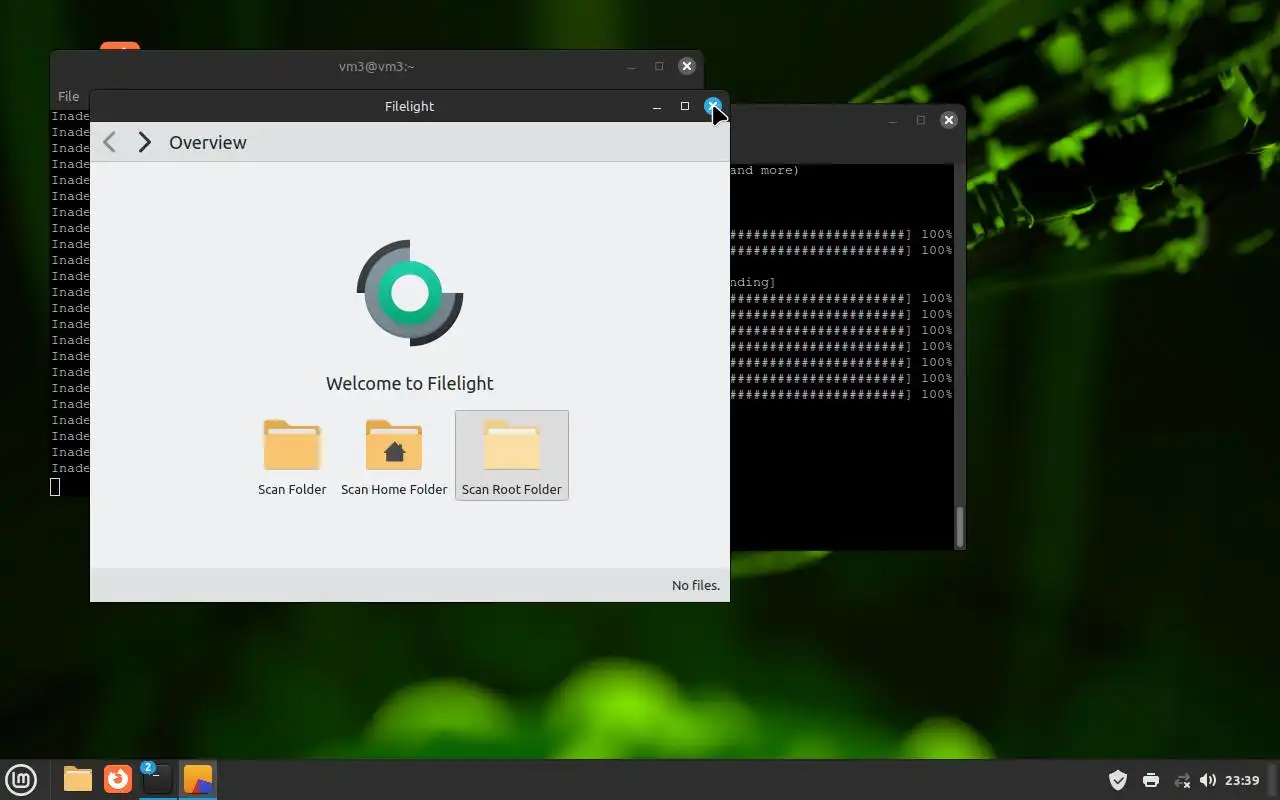Click the 'No files.' status text
Screen dimensions: 1280x800
click(x=696, y=585)
